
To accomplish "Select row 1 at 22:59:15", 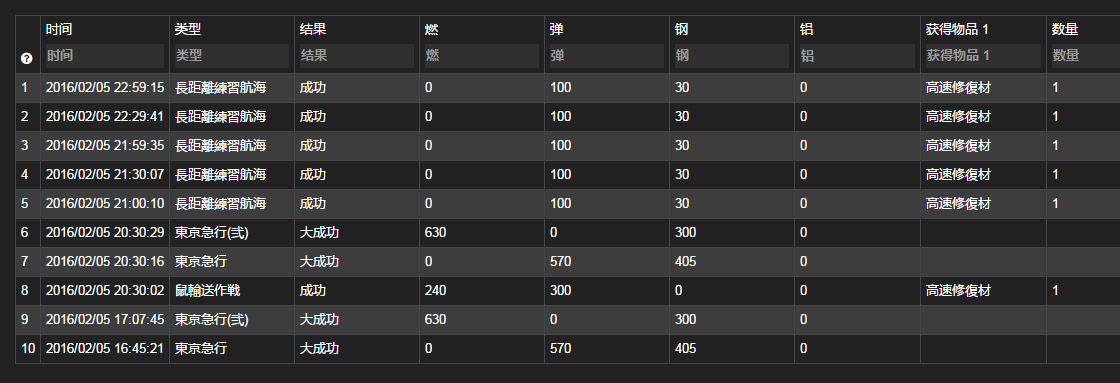I will 568,88.
